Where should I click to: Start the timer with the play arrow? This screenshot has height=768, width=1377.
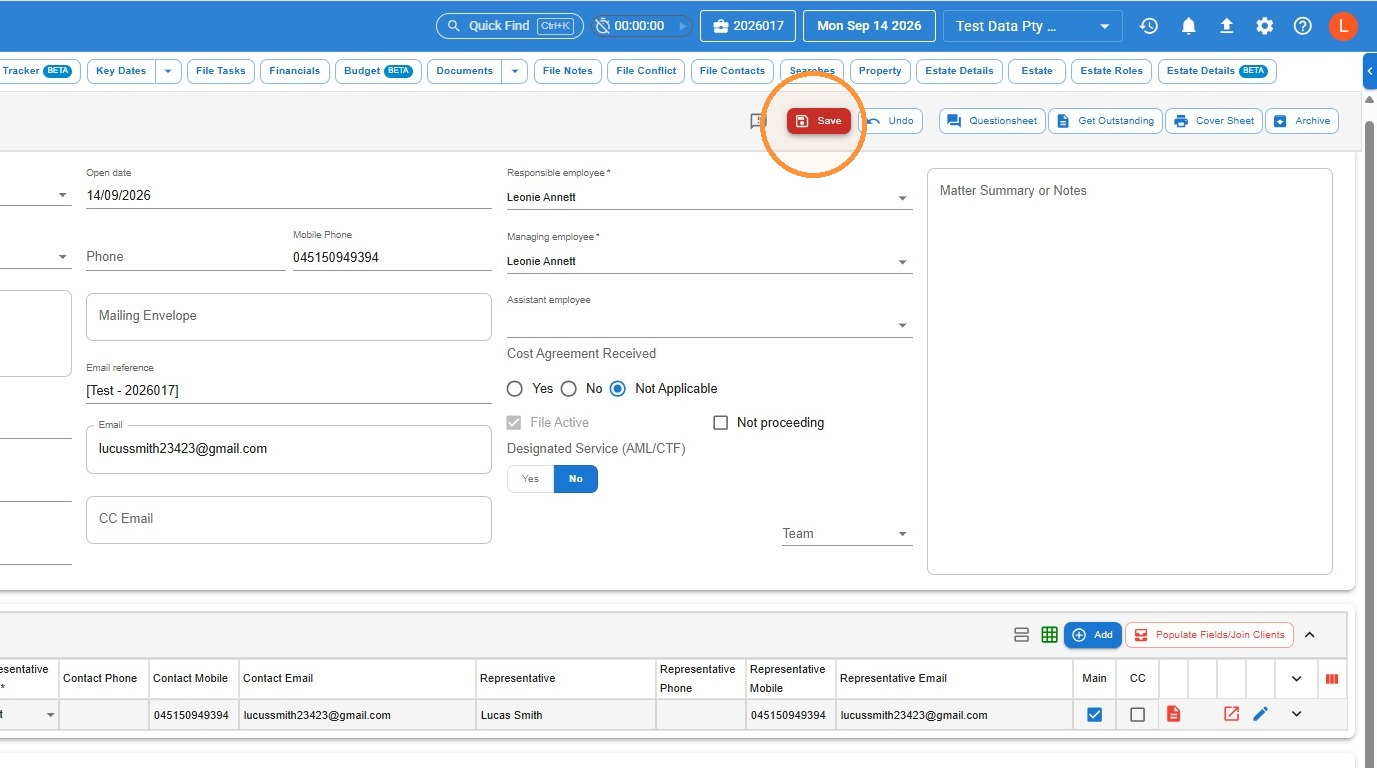point(683,26)
